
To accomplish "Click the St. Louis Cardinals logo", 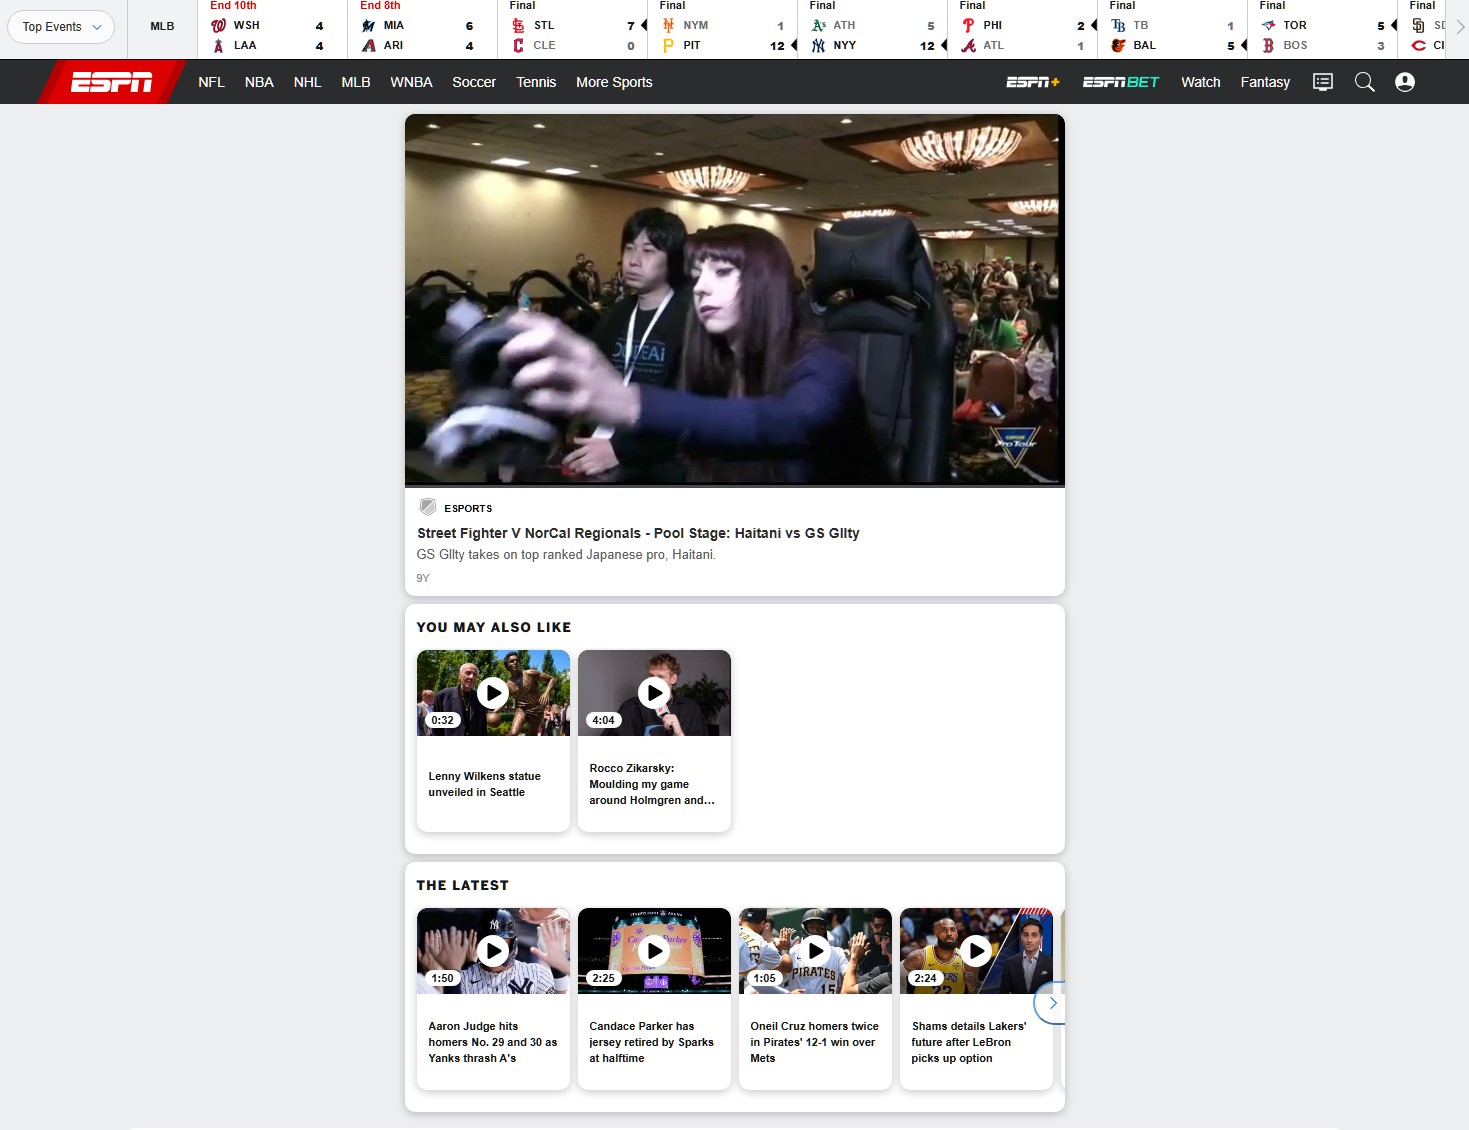I will tap(518, 26).
